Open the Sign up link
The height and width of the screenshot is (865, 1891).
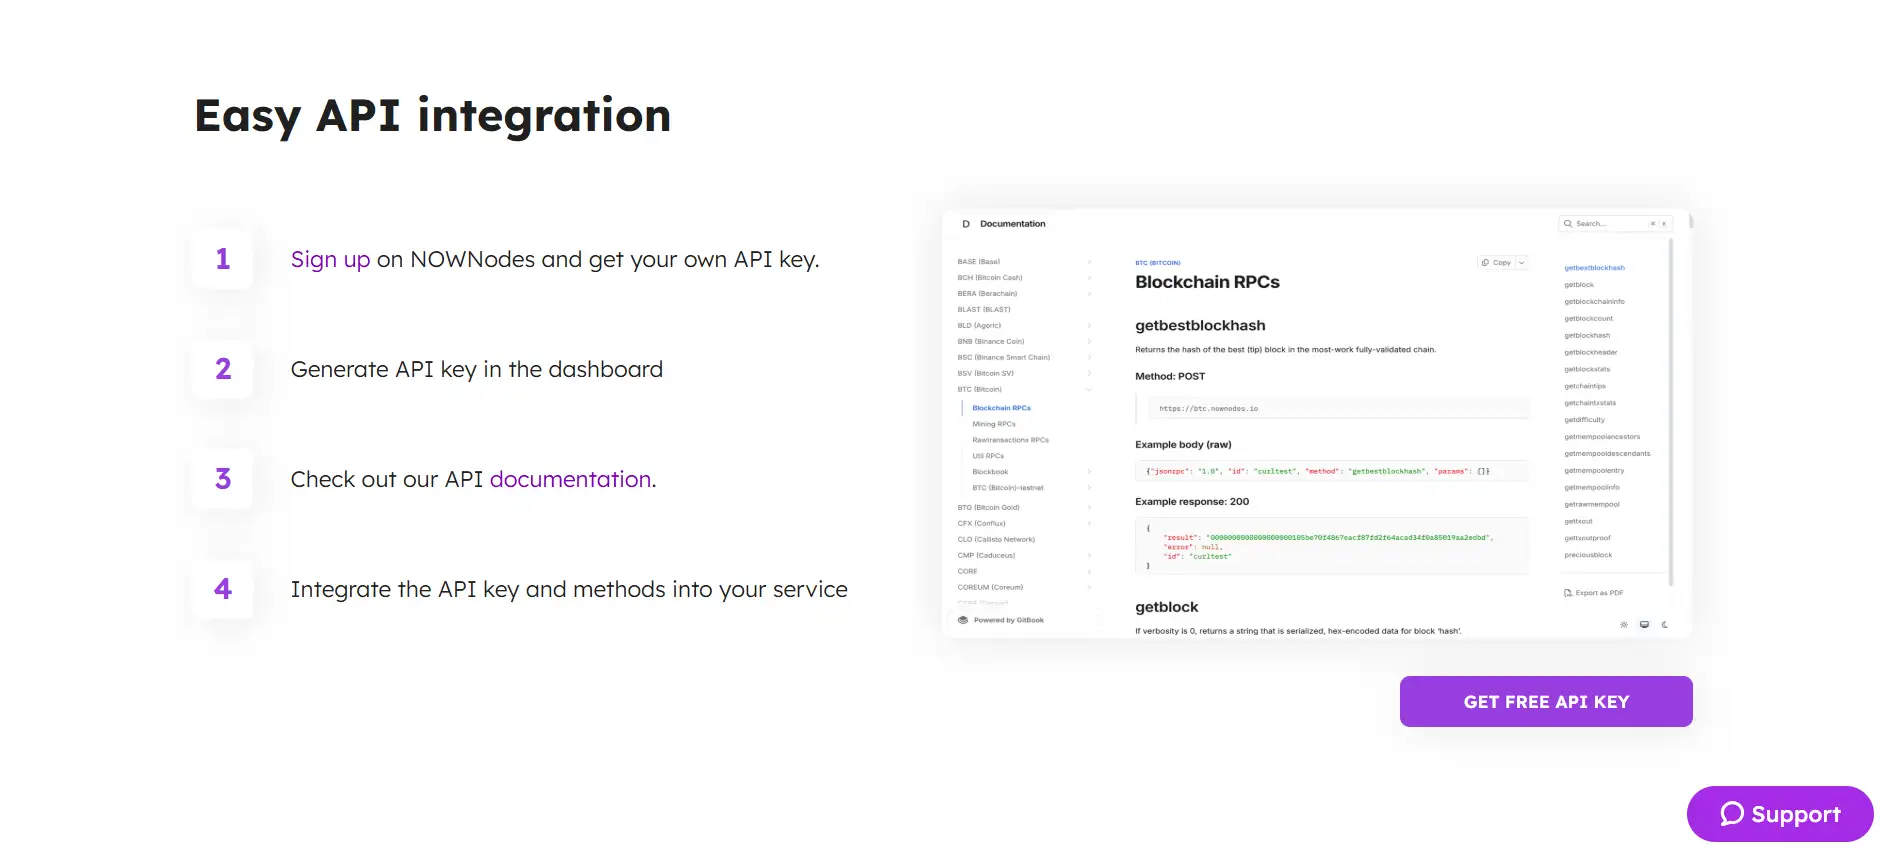[330, 260]
